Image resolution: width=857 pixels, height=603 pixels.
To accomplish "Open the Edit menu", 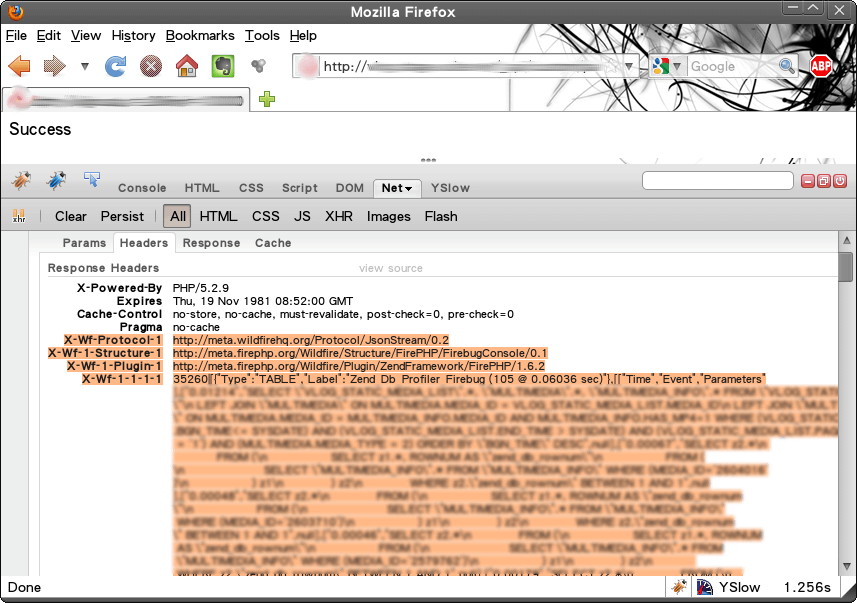I will click(x=49, y=36).
